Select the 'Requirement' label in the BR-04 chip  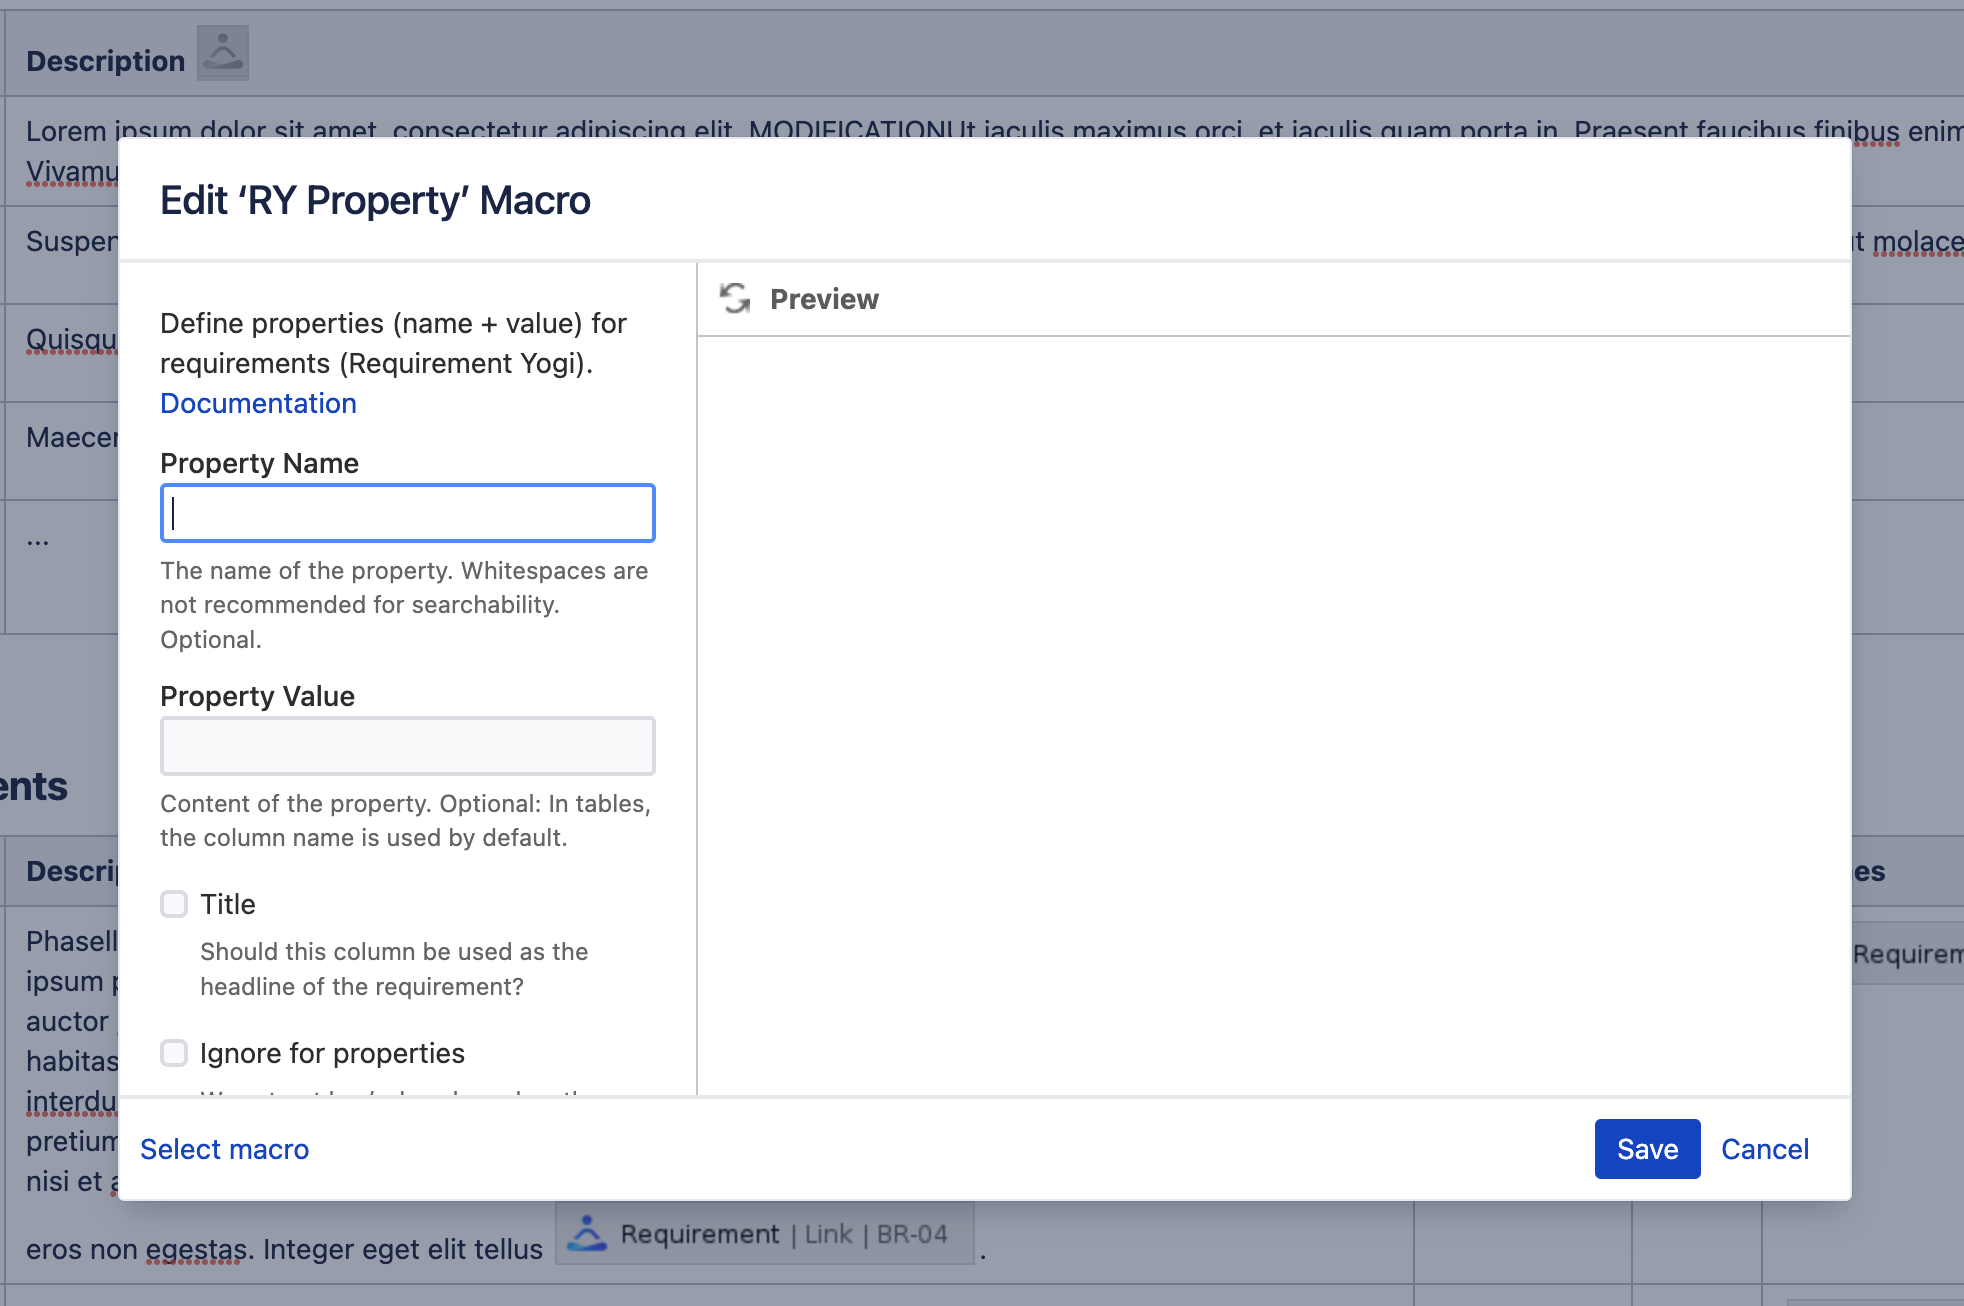pos(700,1234)
